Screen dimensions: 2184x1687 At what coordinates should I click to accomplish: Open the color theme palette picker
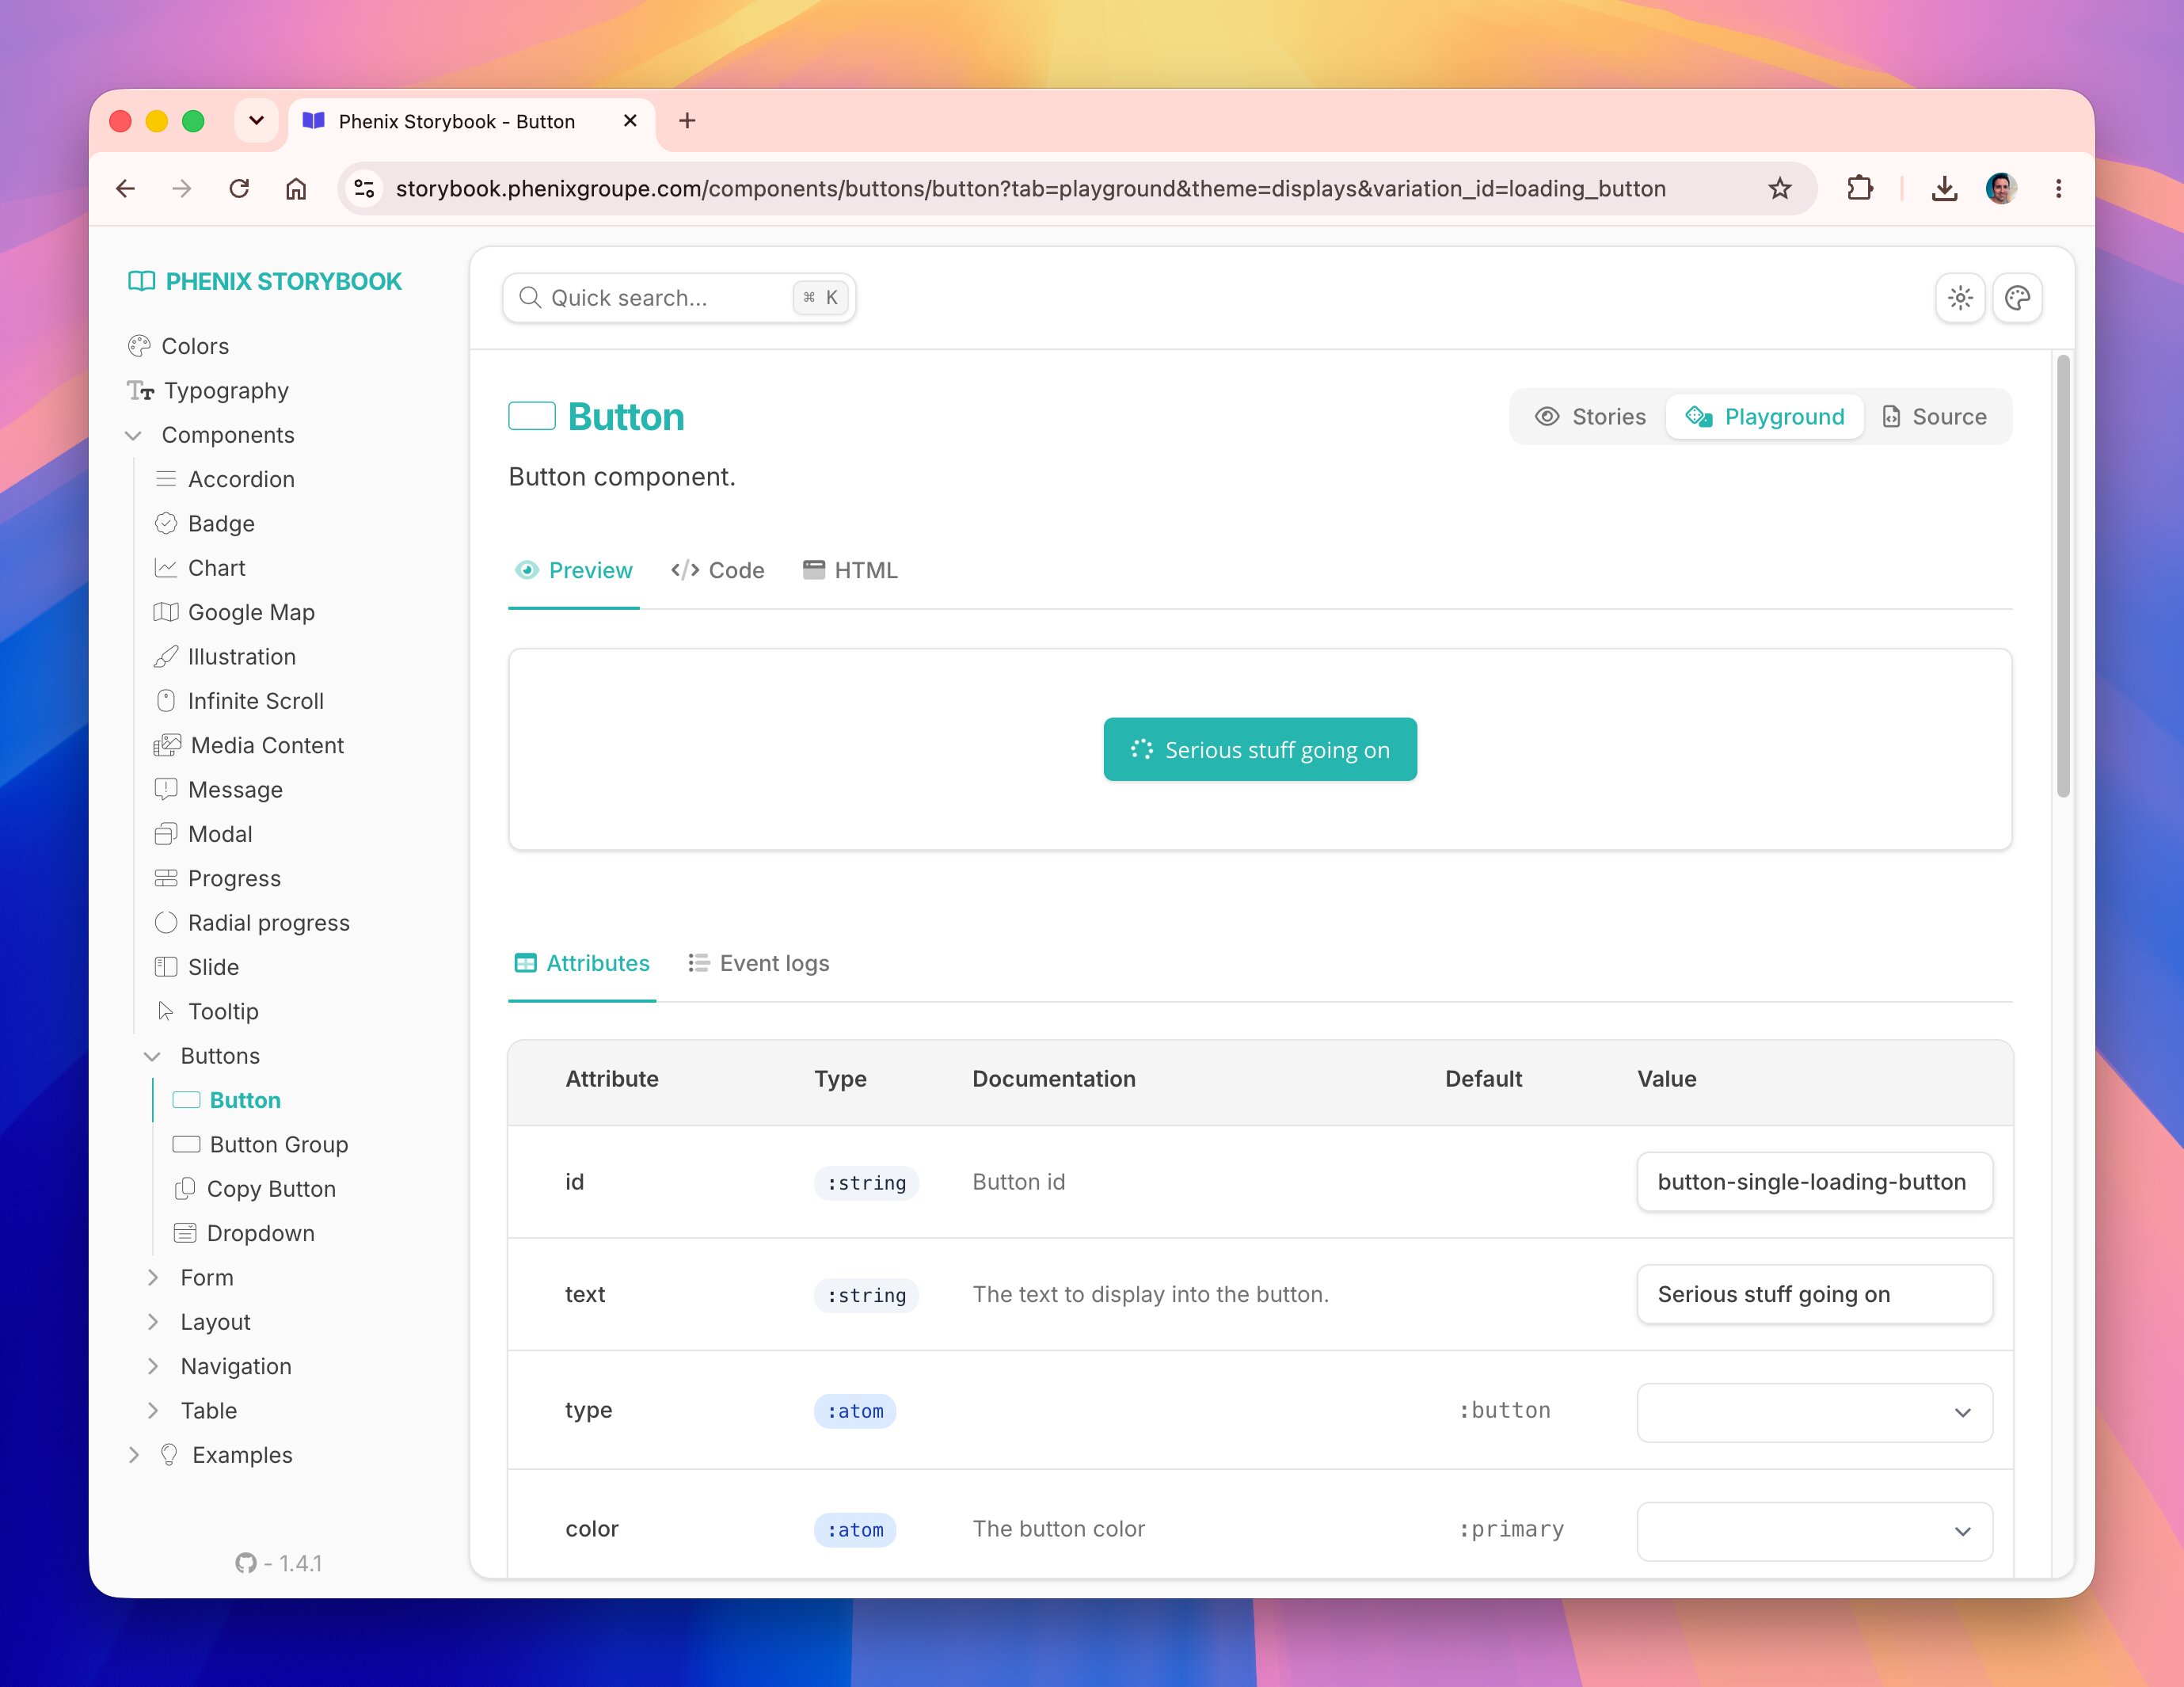click(x=2017, y=298)
